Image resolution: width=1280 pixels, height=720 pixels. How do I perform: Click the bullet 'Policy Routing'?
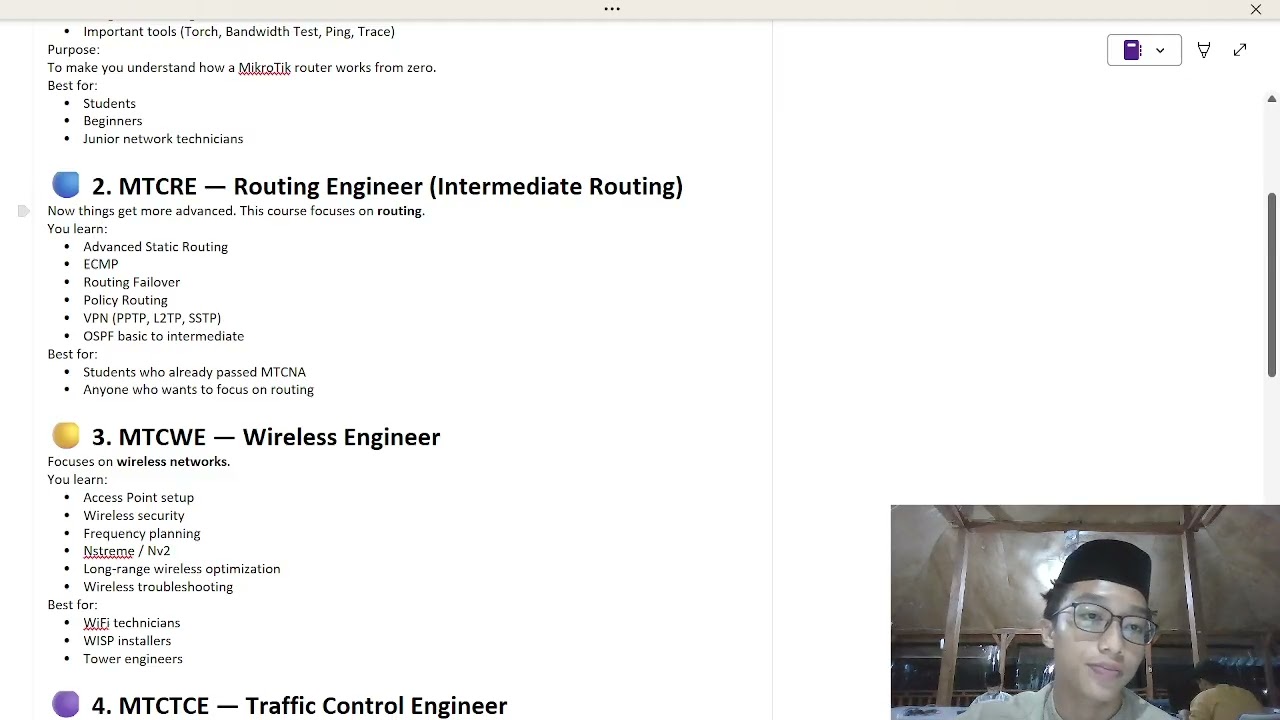pyautogui.click(x=125, y=300)
